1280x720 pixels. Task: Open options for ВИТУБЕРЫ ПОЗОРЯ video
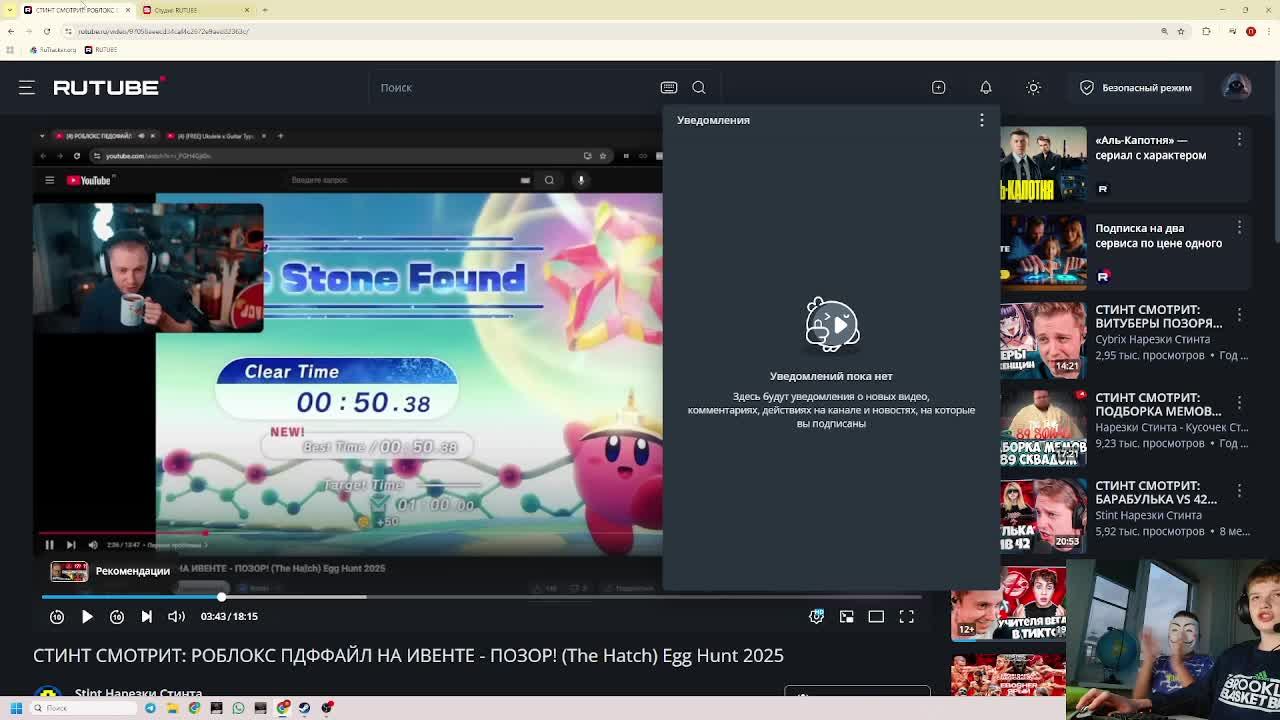click(x=1239, y=315)
